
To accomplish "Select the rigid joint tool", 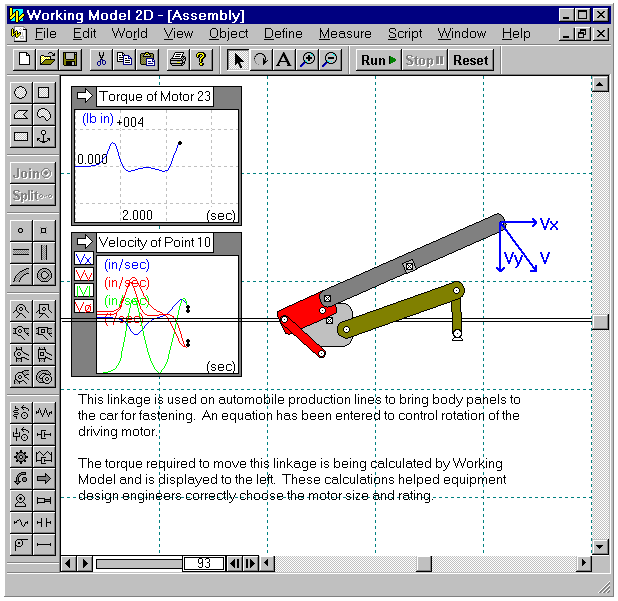I will 44,311.
